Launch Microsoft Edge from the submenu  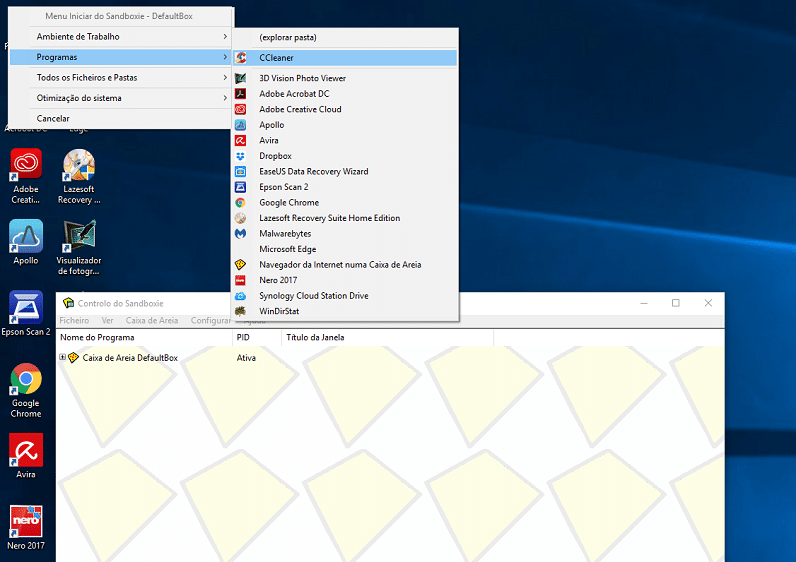point(345,249)
